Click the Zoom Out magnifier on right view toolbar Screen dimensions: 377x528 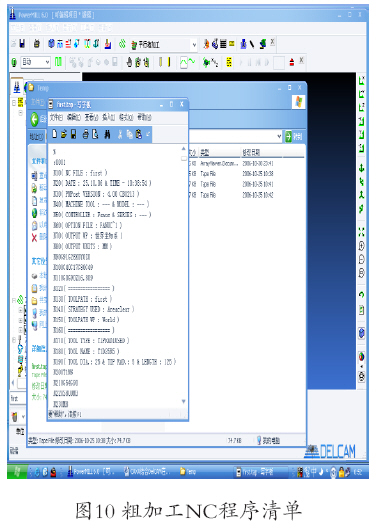(x=361, y=259)
